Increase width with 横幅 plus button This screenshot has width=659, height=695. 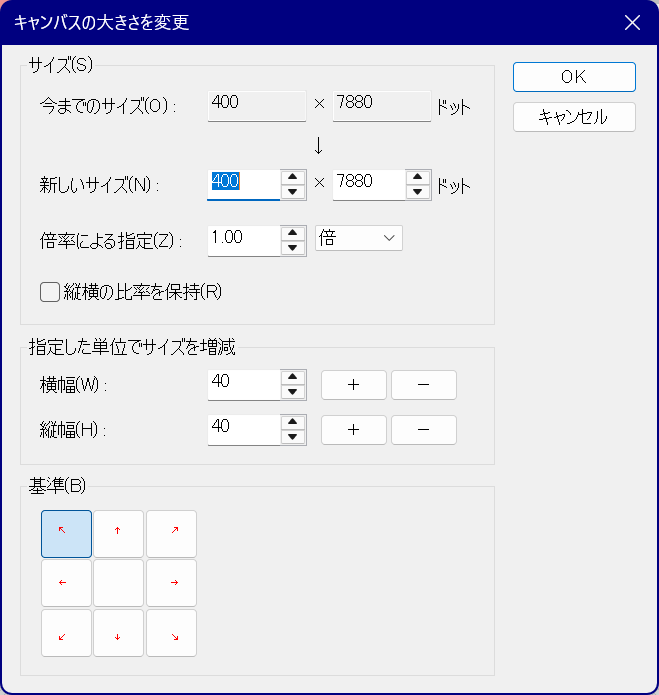click(x=354, y=385)
